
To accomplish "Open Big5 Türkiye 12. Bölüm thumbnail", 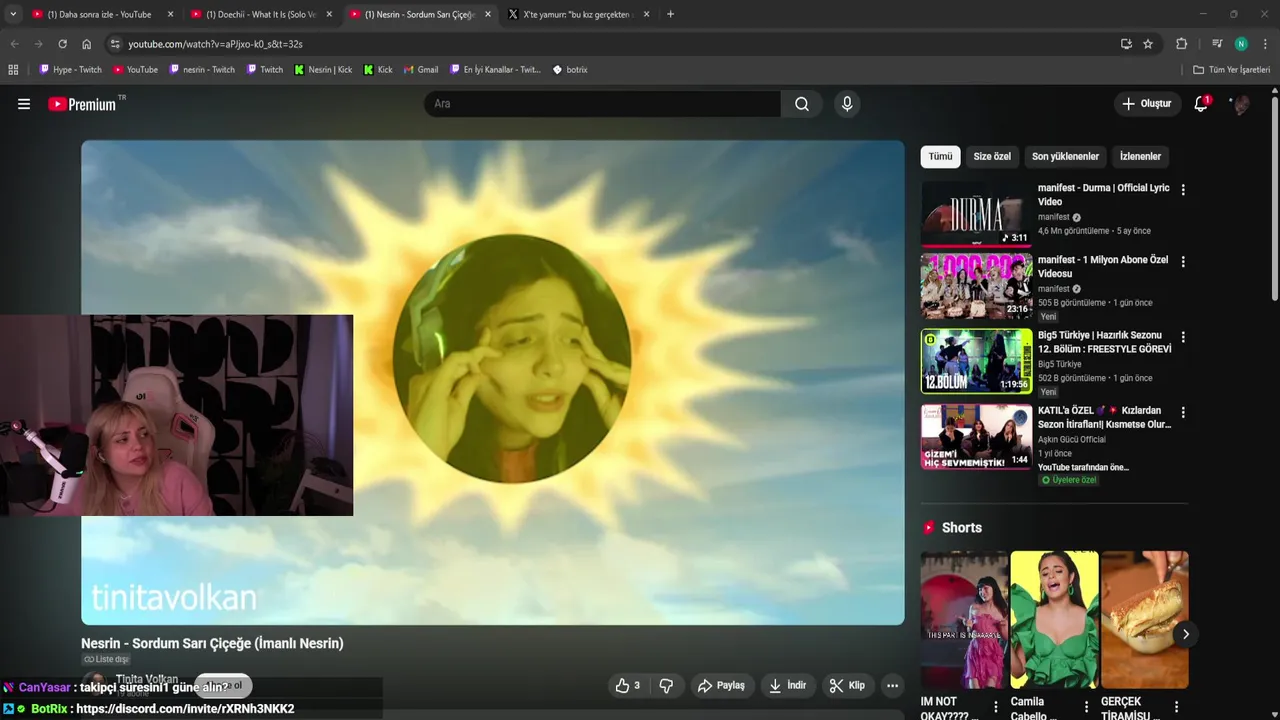I will [x=976, y=361].
